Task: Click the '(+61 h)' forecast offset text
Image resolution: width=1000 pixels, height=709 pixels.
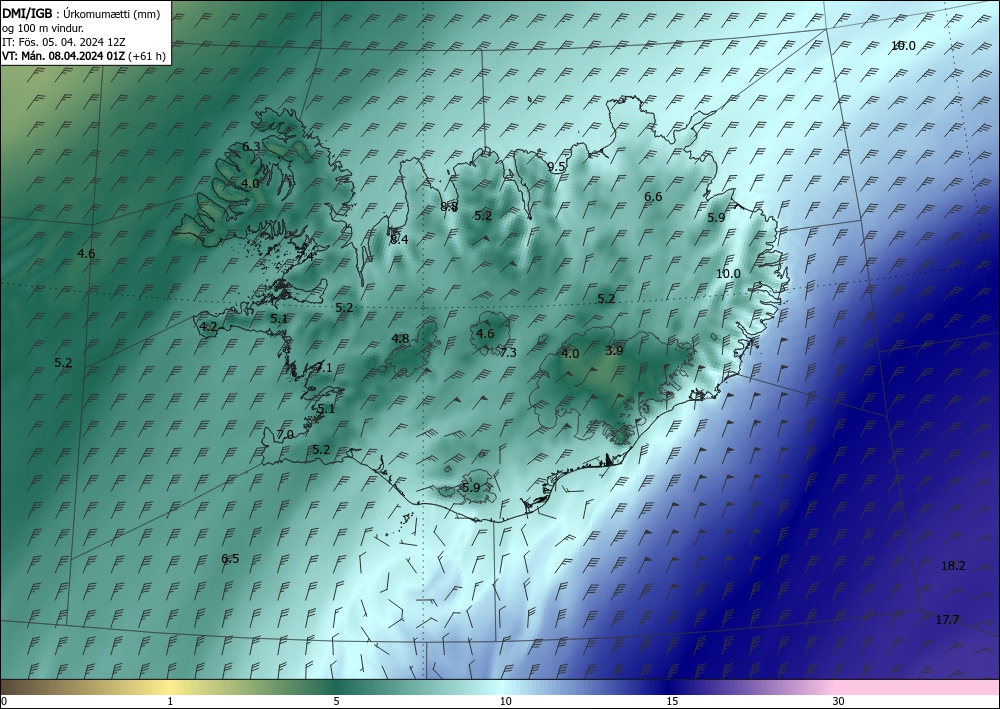Action: tap(147, 56)
